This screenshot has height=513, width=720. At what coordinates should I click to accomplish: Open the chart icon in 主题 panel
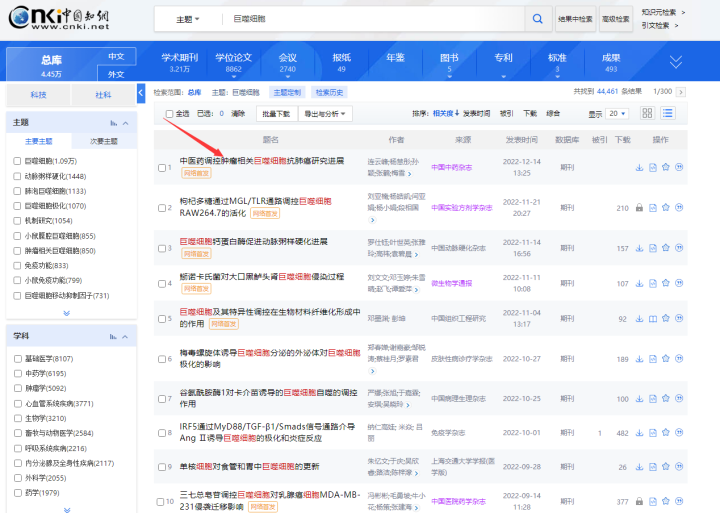114,123
